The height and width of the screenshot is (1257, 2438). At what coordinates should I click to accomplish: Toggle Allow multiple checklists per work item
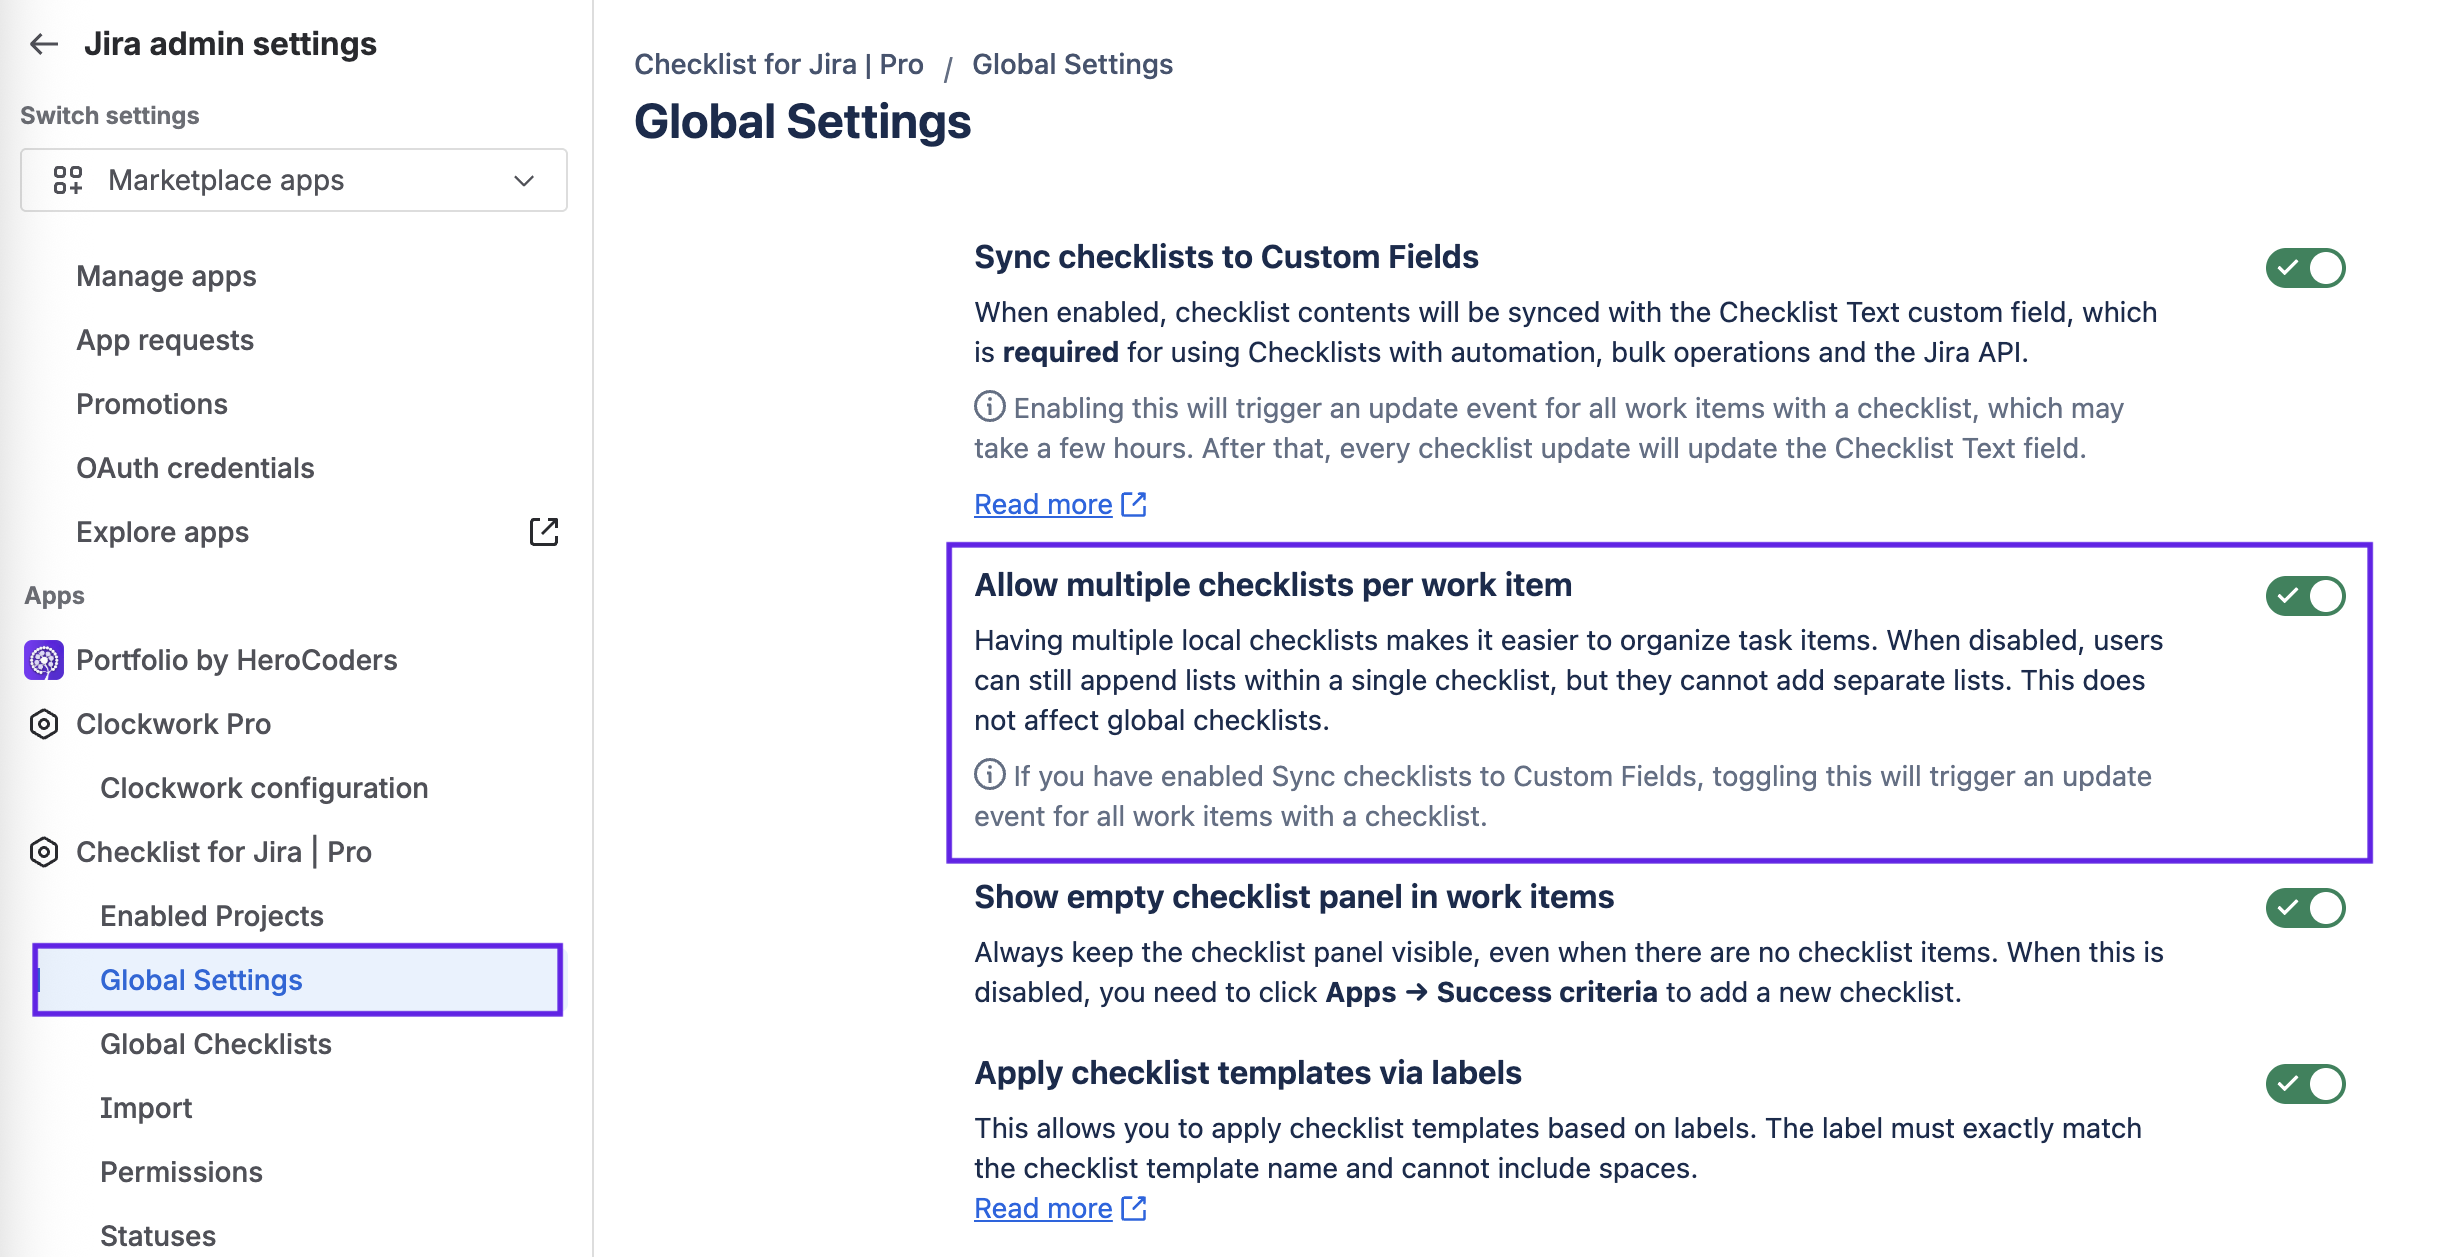[2305, 596]
